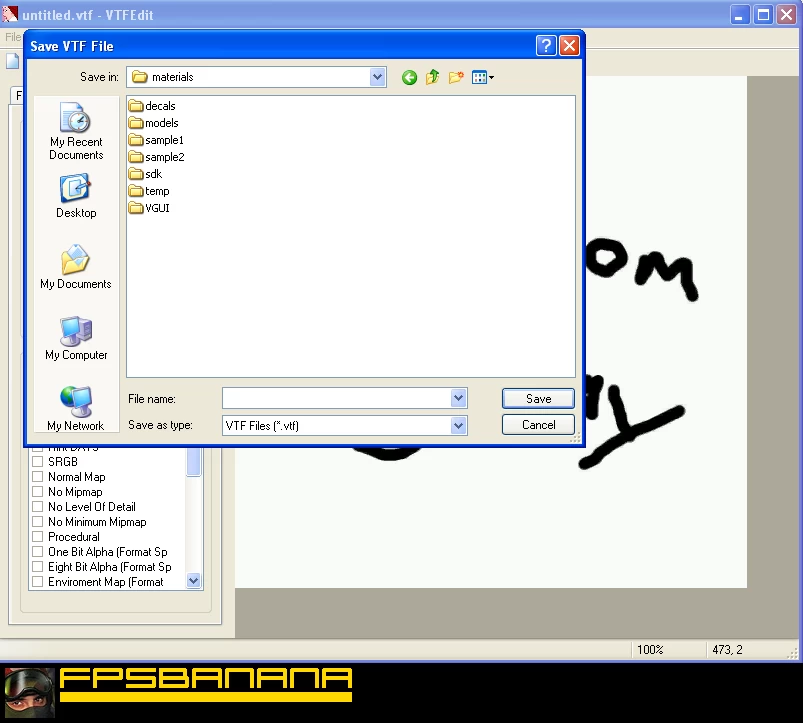Click the dialog Help question-mark button
803x723 pixels.
click(546, 46)
